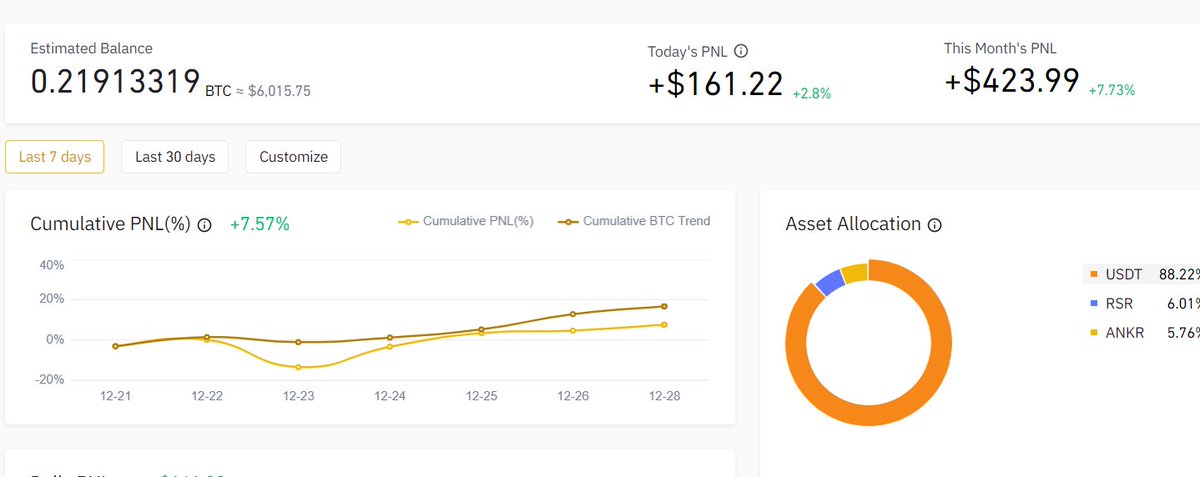This screenshot has height=477, width=1200.
Task: Click the +7.57% cumulative PNL percentage
Action: click(260, 224)
